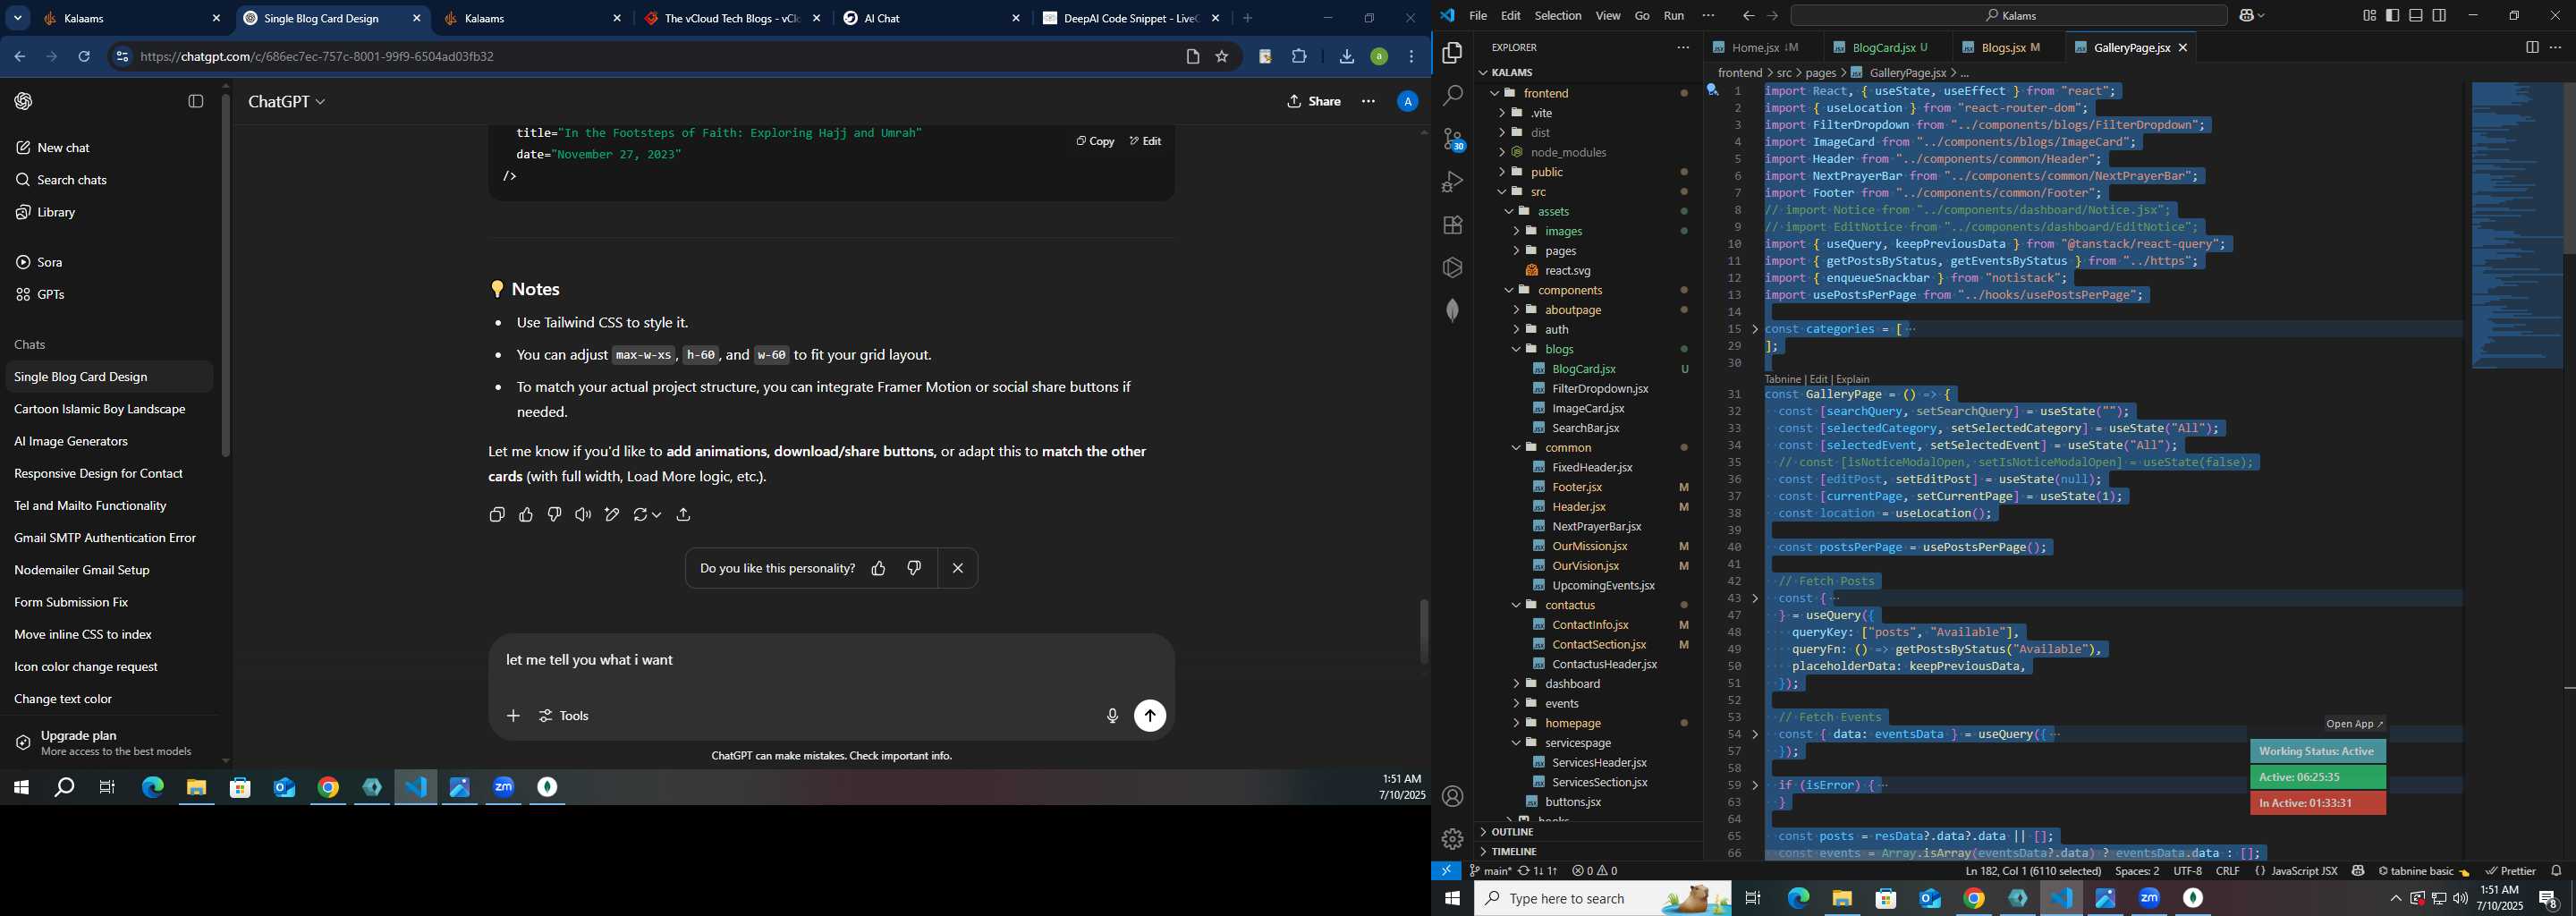
Task: Click the plus attach icon in prompt box
Action: coord(513,716)
